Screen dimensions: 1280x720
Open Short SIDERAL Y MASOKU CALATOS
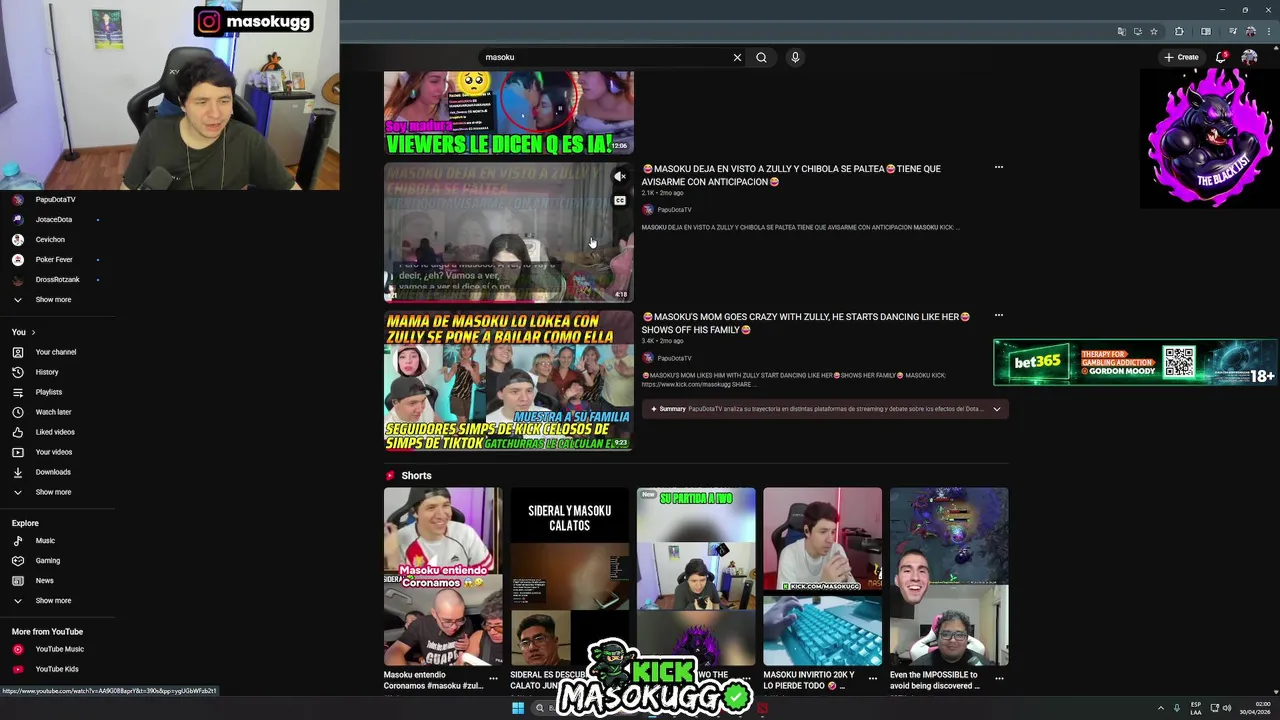point(569,577)
